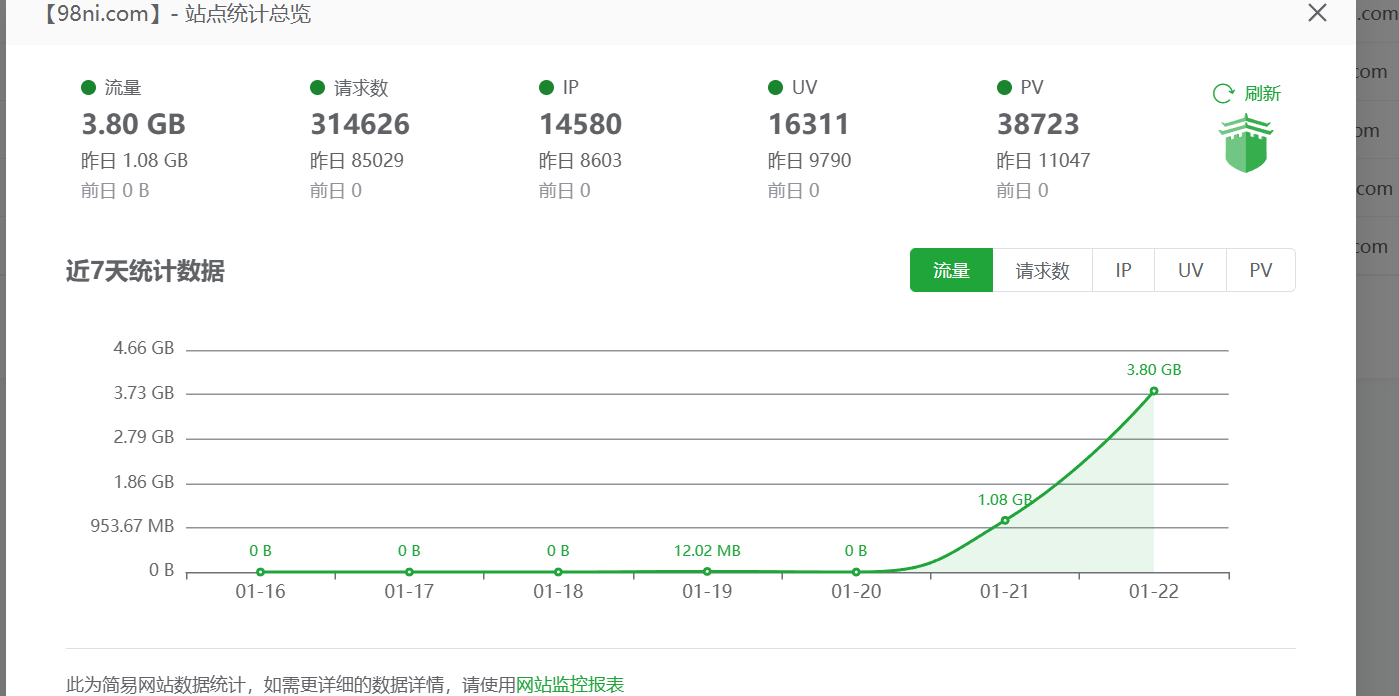
Task: Close the 站点统计总览 dialog
Action: pyautogui.click(x=1317, y=13)
